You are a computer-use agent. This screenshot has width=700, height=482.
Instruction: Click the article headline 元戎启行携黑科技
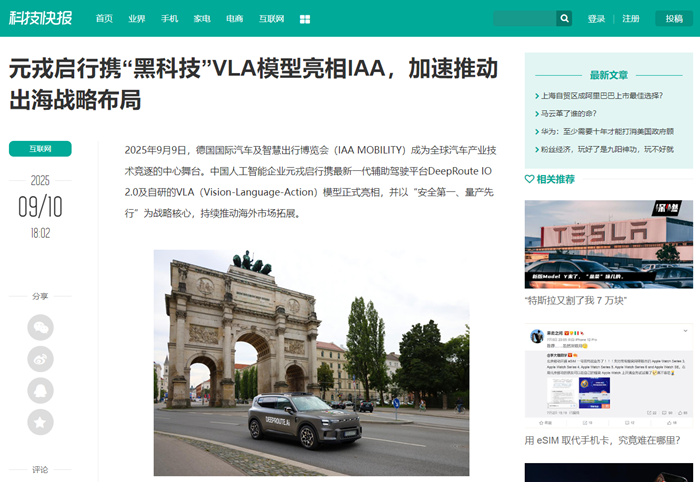[253, 84]
